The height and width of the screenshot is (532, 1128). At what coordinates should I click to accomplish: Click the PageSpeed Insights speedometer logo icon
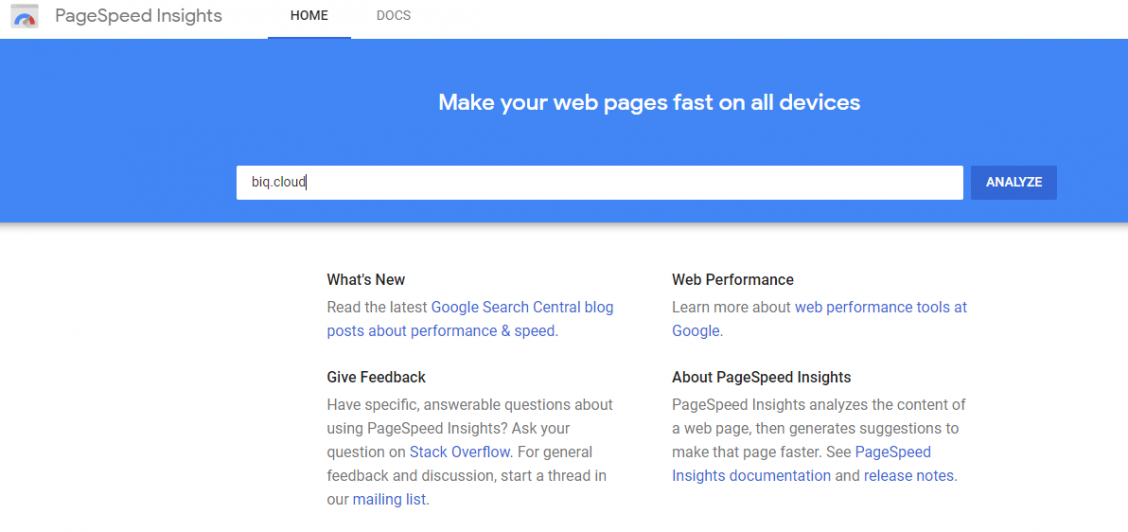24,17
